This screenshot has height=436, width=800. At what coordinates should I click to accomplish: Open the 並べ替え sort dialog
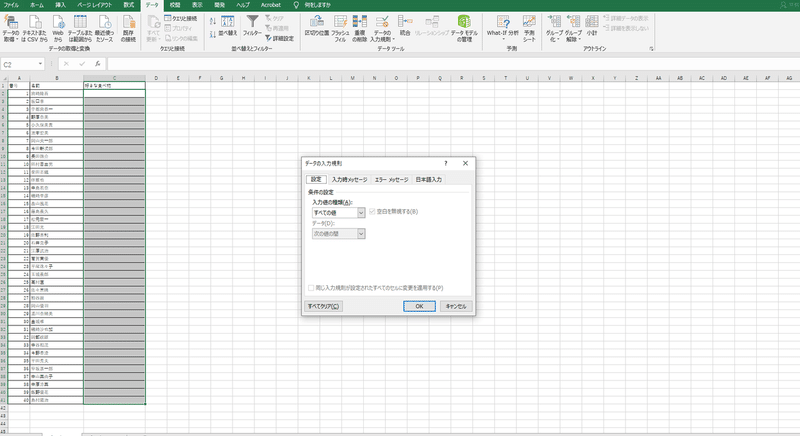pyautogui.click(x=228, y=25)
